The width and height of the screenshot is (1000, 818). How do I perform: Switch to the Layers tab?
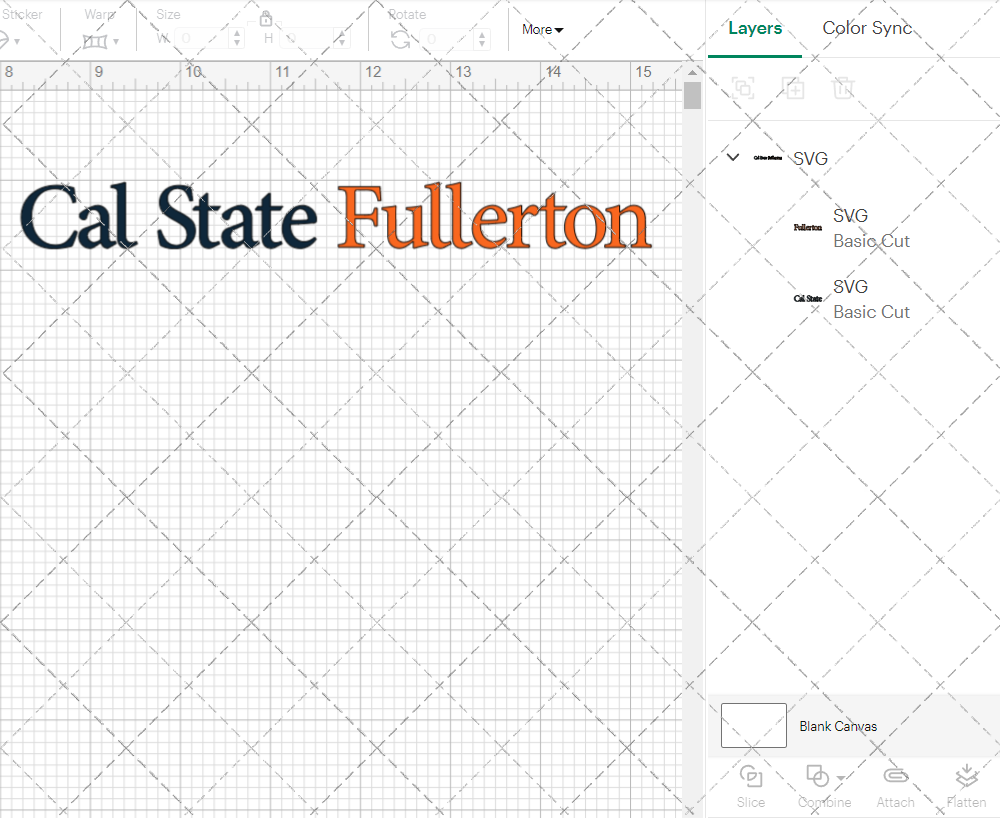tap(755, 28)
